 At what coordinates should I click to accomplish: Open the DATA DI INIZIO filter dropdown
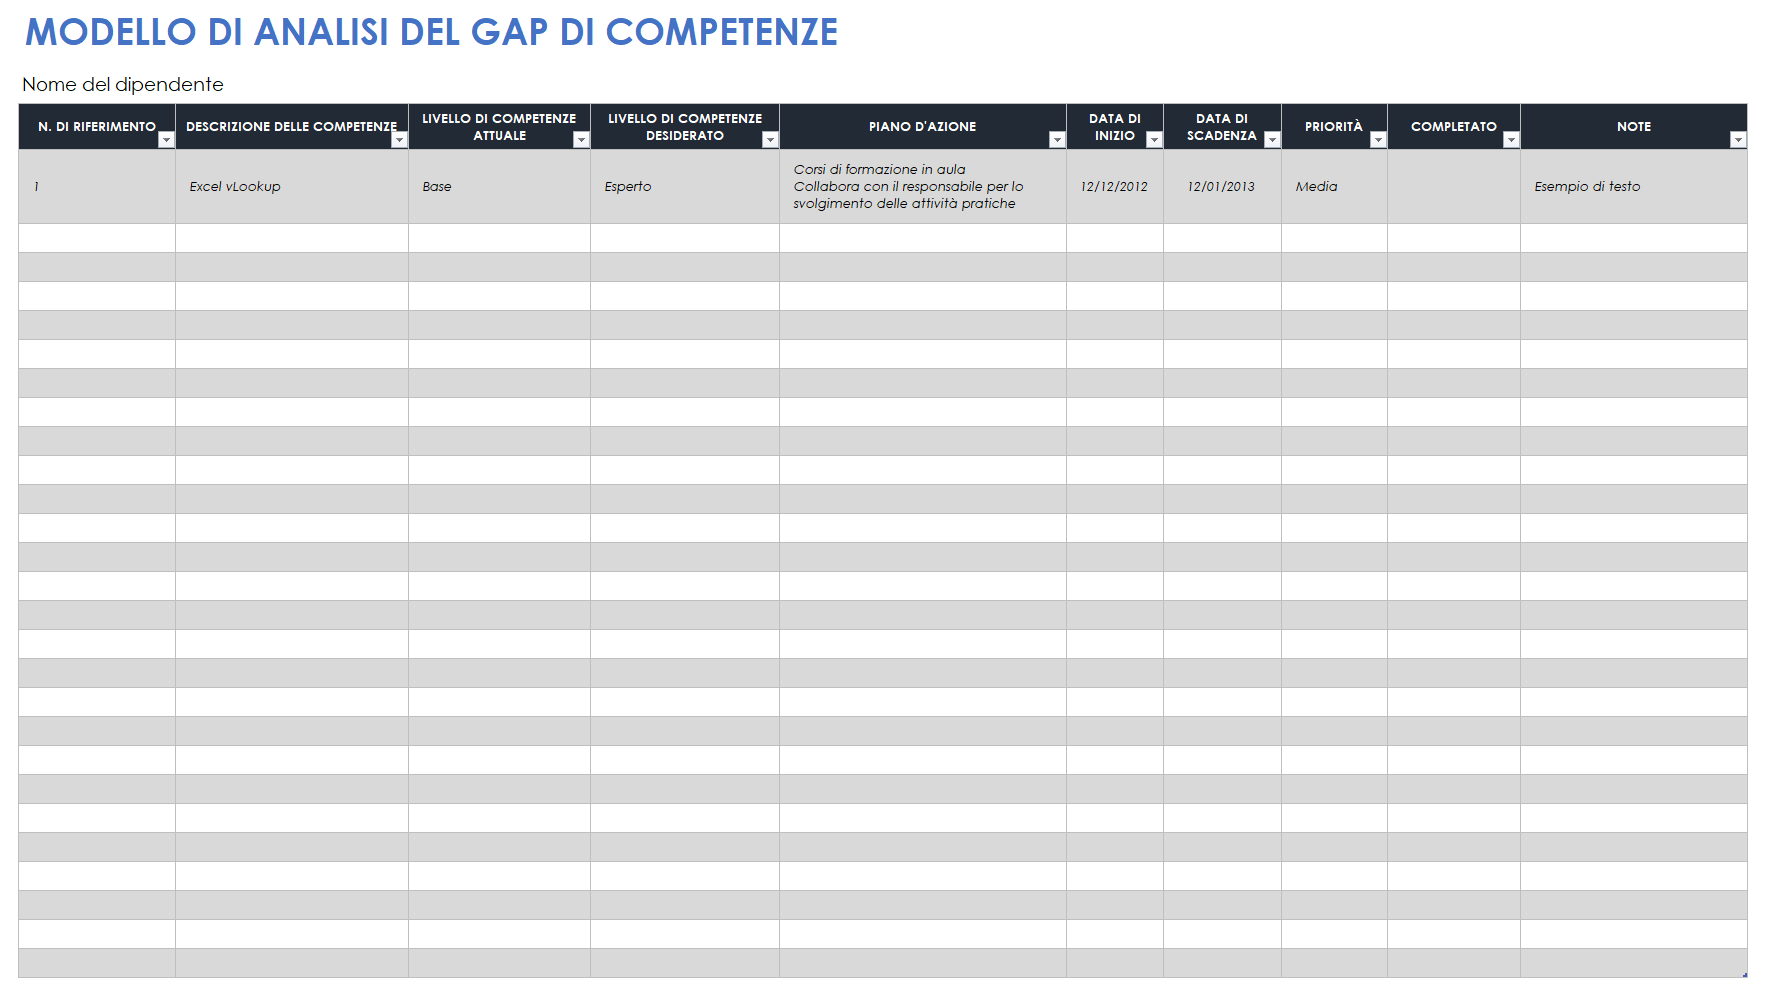[1154, 140]
